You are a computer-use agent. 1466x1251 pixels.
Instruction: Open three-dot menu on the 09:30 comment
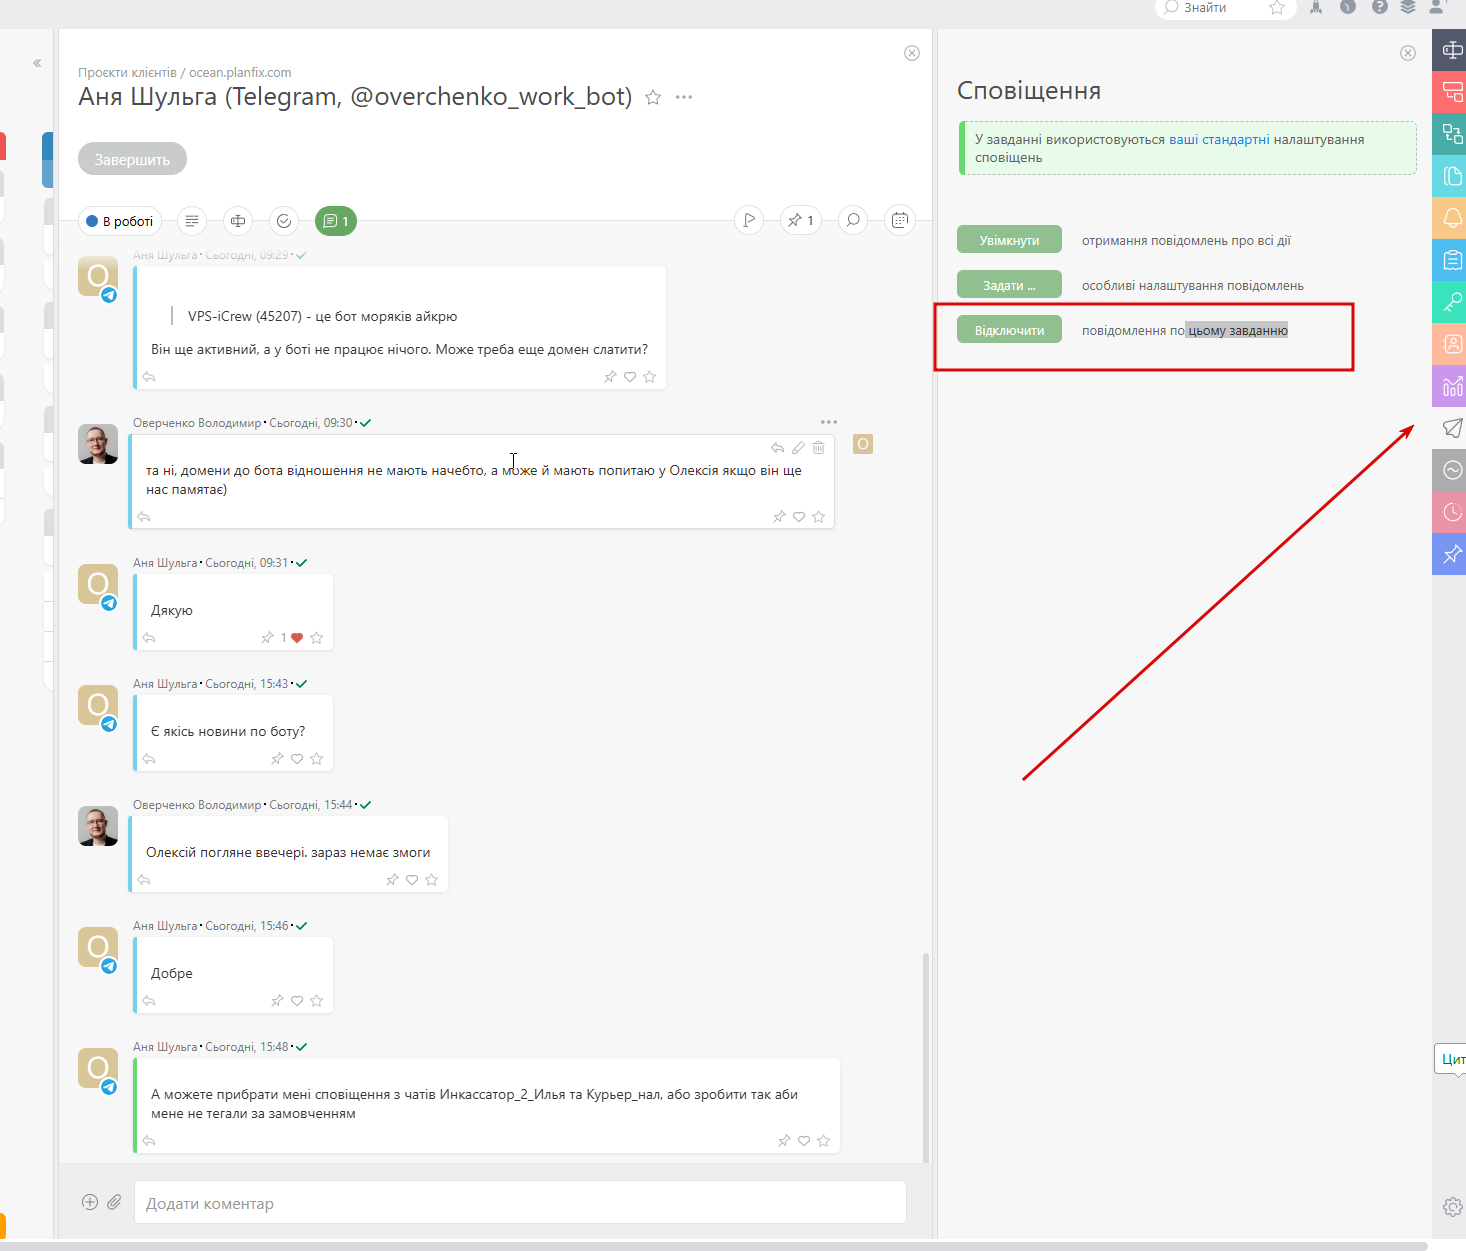point(829,422)
